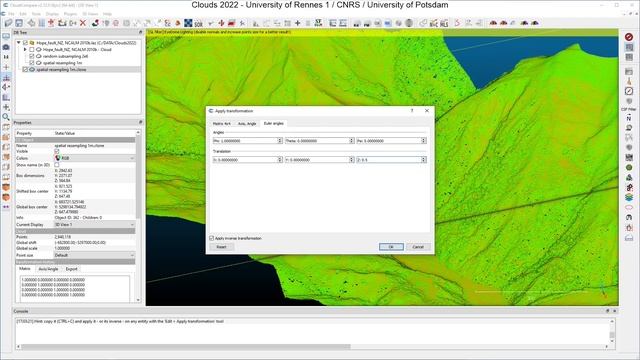
Task: Click the Phi angle input field
Action: [245, 140]
